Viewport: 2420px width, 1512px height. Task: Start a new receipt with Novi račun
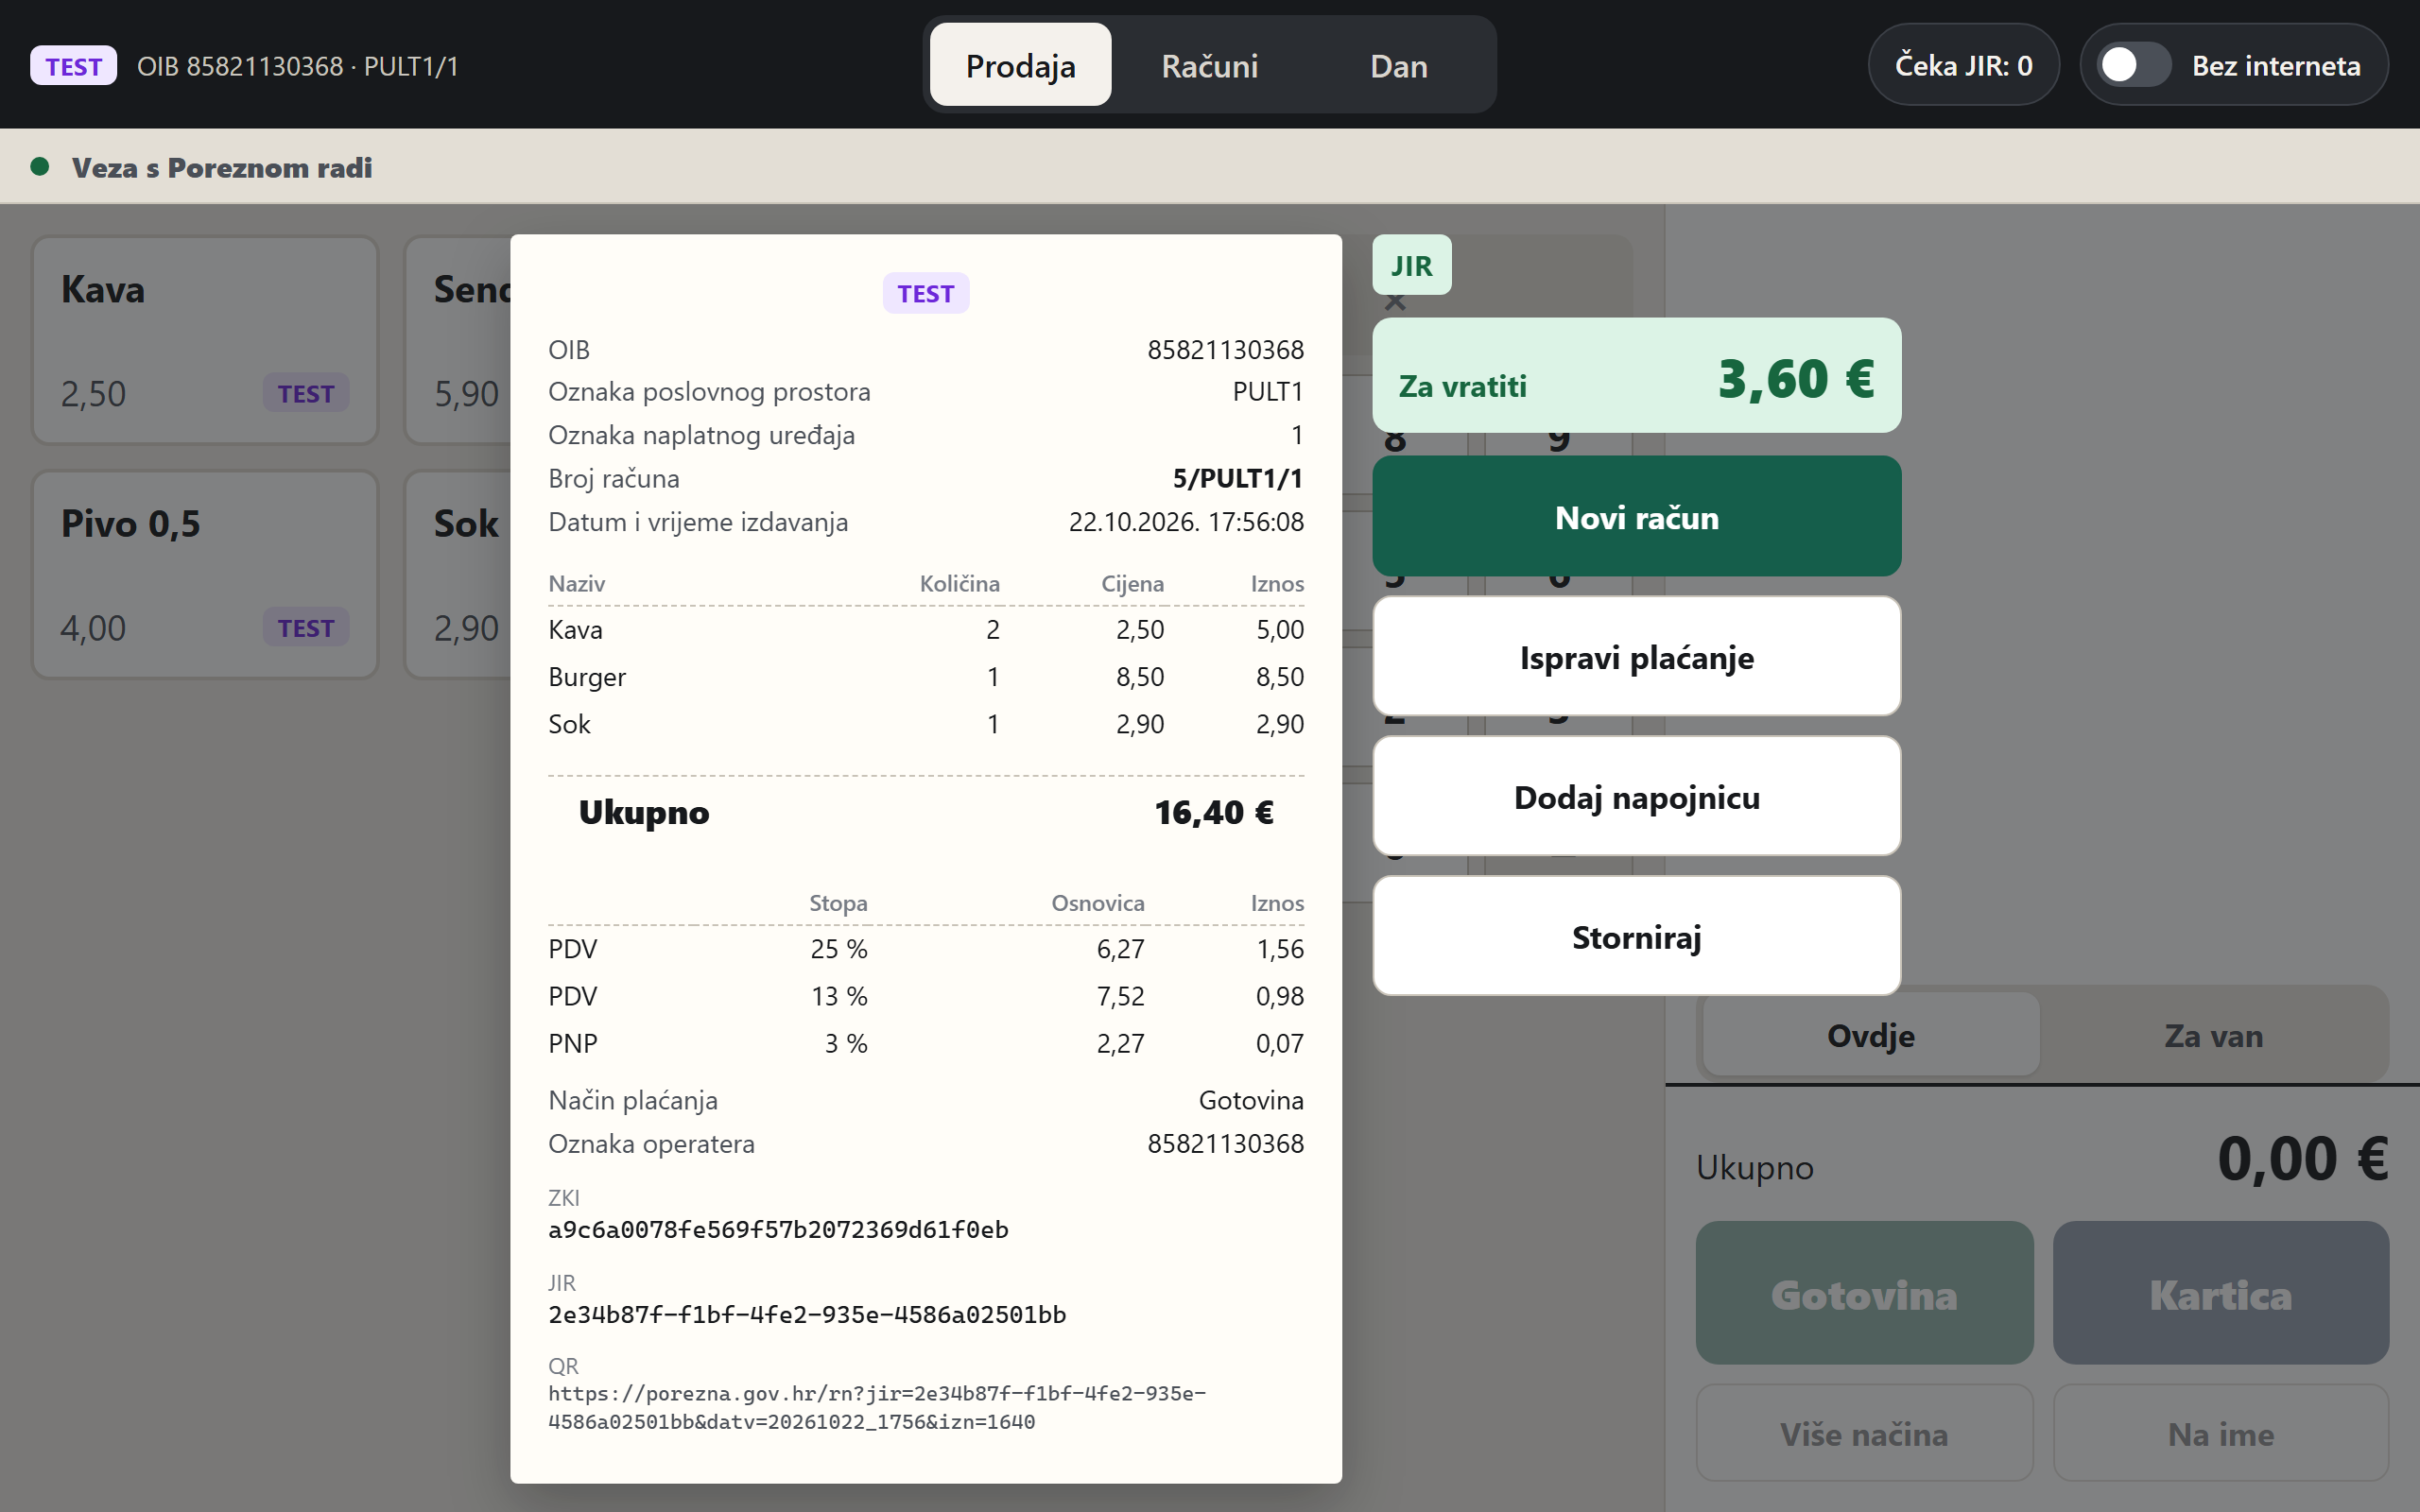1636,516
